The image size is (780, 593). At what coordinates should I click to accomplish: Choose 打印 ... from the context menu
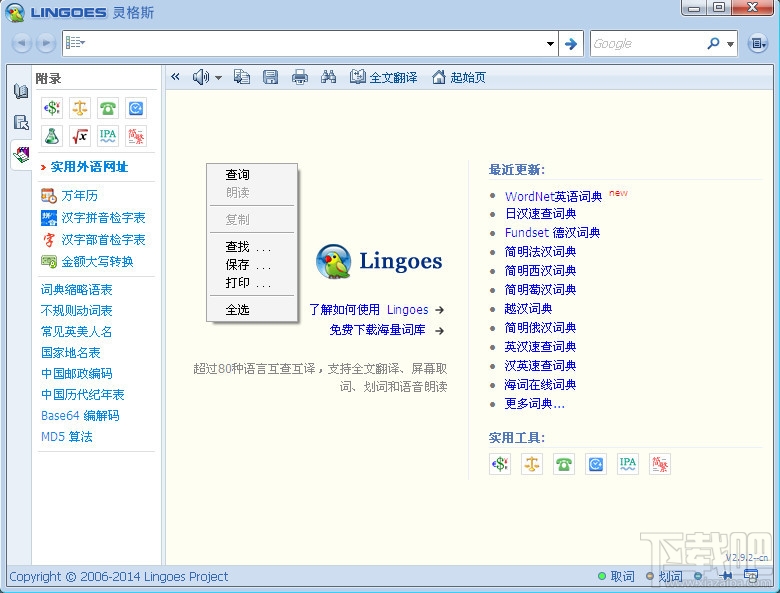click(252, 283)
